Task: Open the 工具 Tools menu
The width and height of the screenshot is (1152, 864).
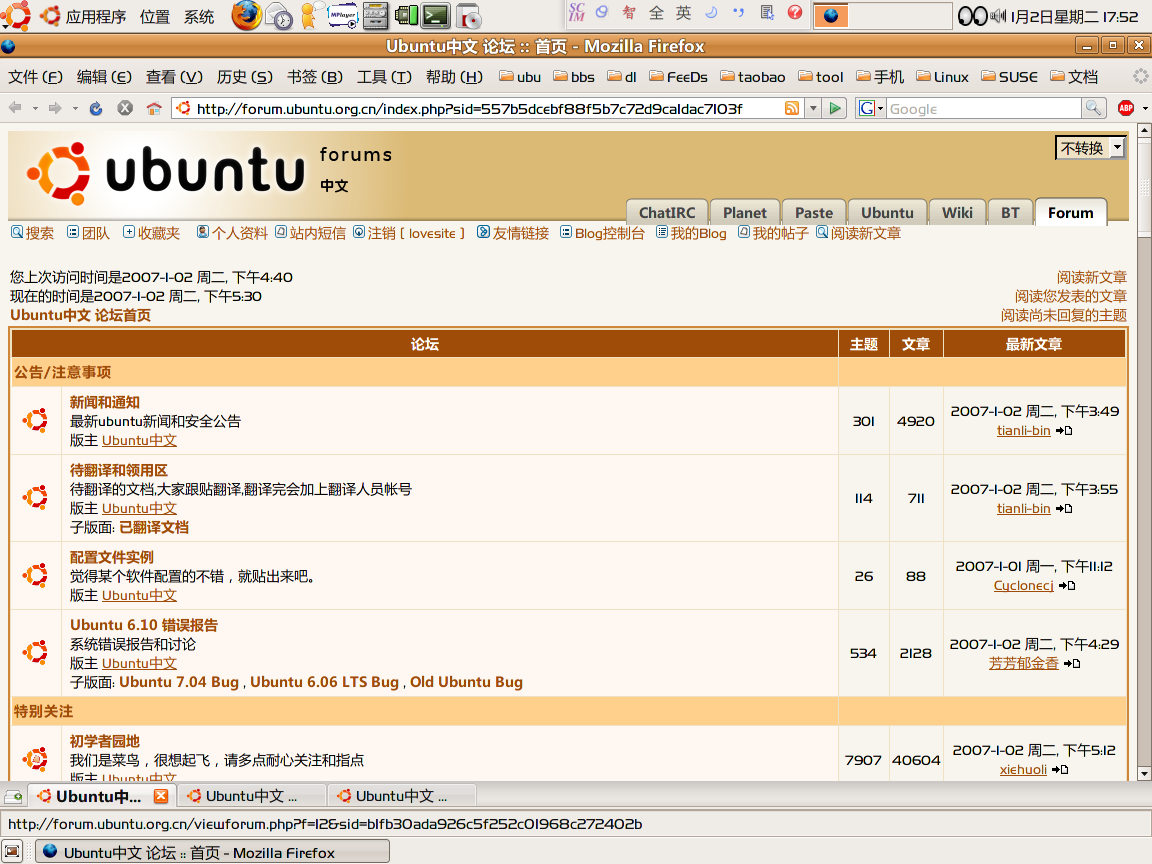Action: coord(384,77)
